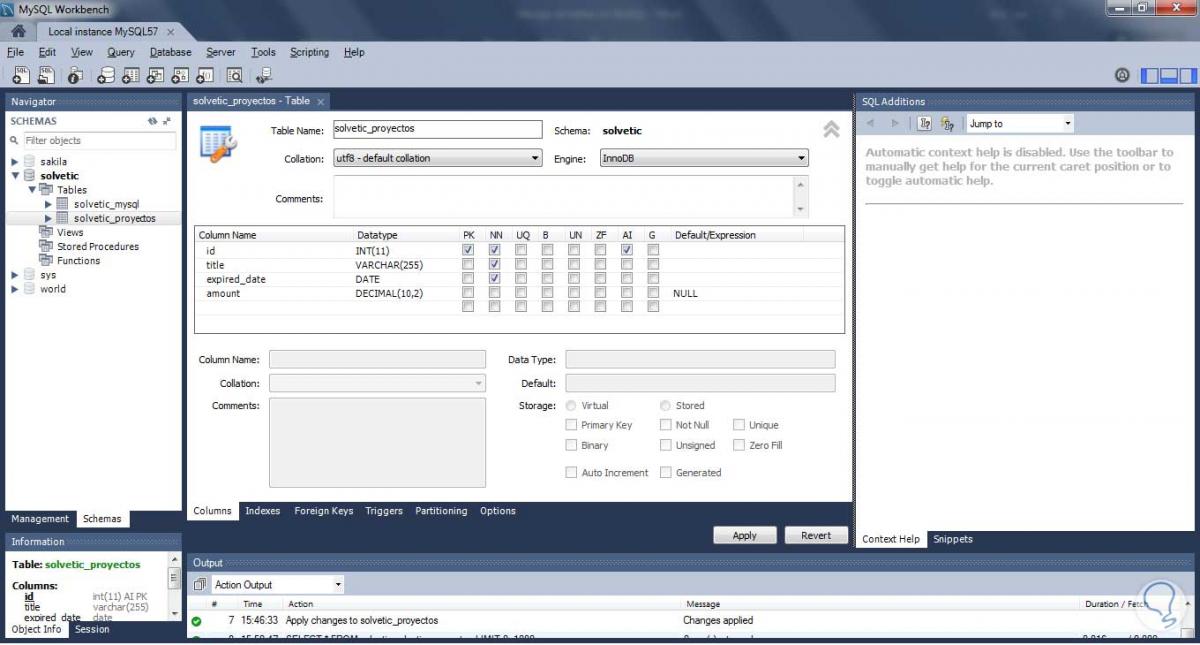Click the reconnect to DBMS icon
The image size is (1200, 645).
click(x=264, y=75)
